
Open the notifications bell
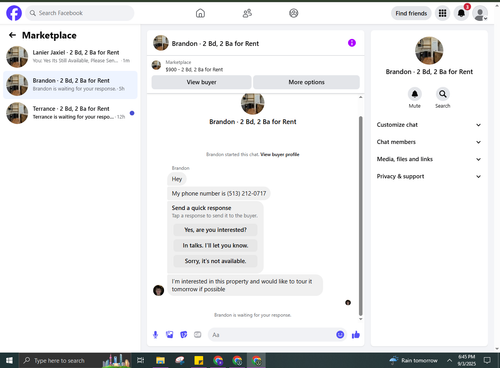pos(461,13)
